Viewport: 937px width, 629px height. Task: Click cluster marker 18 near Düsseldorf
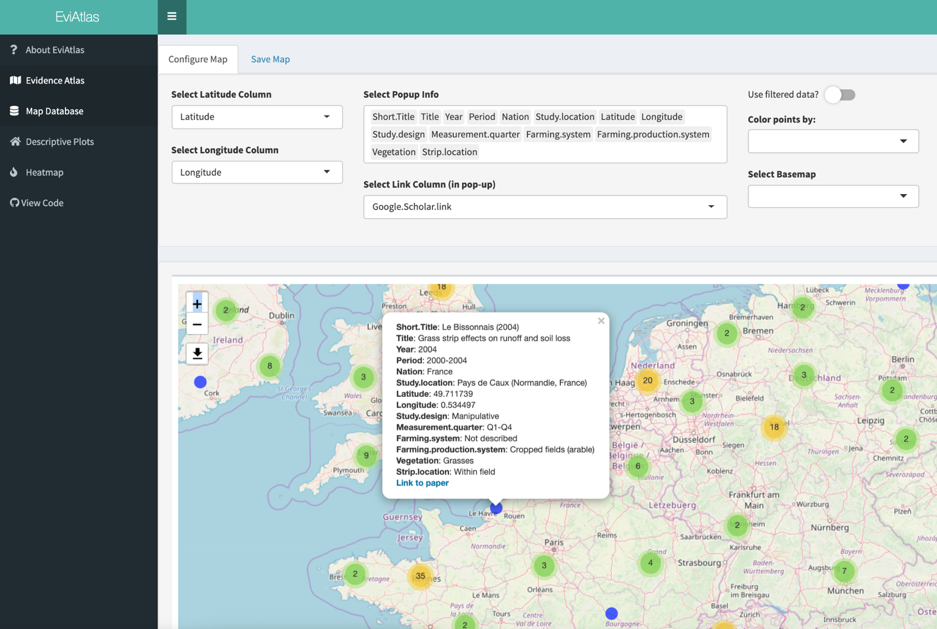pos(774,427)
